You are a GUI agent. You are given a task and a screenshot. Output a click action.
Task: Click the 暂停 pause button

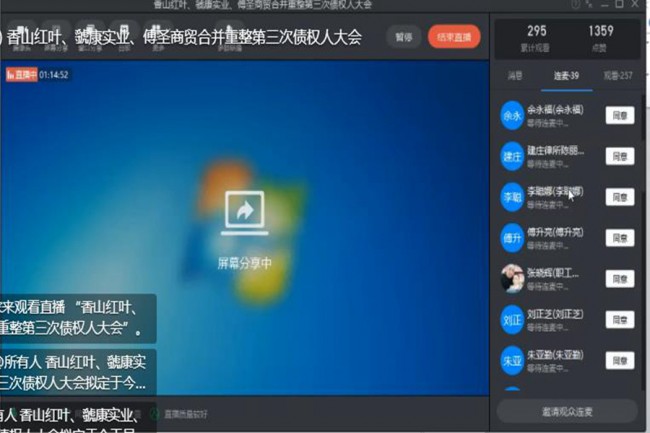[x=403, y=37]
